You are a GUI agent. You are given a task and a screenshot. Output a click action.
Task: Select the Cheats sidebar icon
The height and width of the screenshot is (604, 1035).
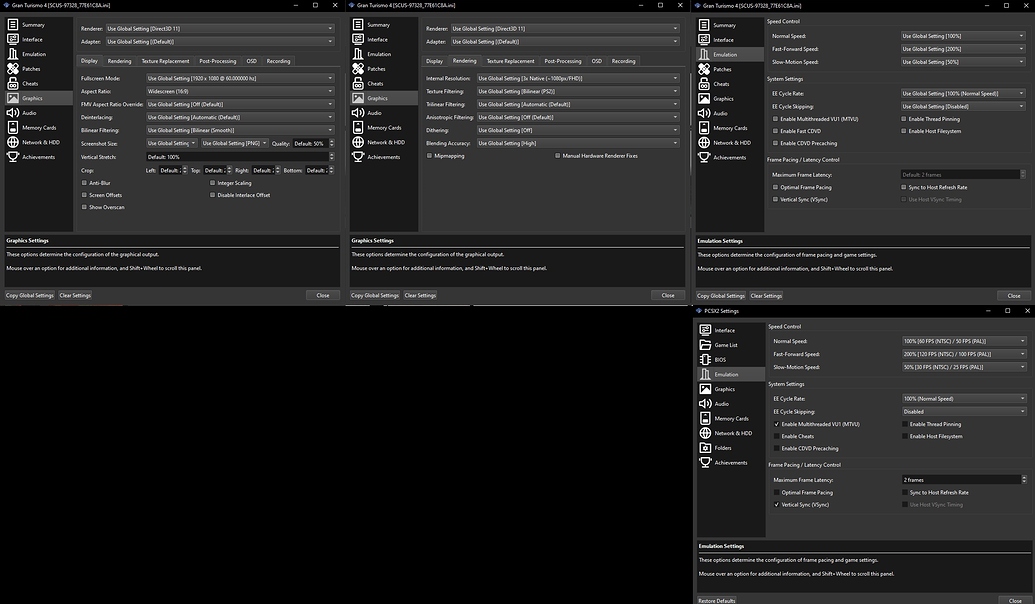[14, 83]
